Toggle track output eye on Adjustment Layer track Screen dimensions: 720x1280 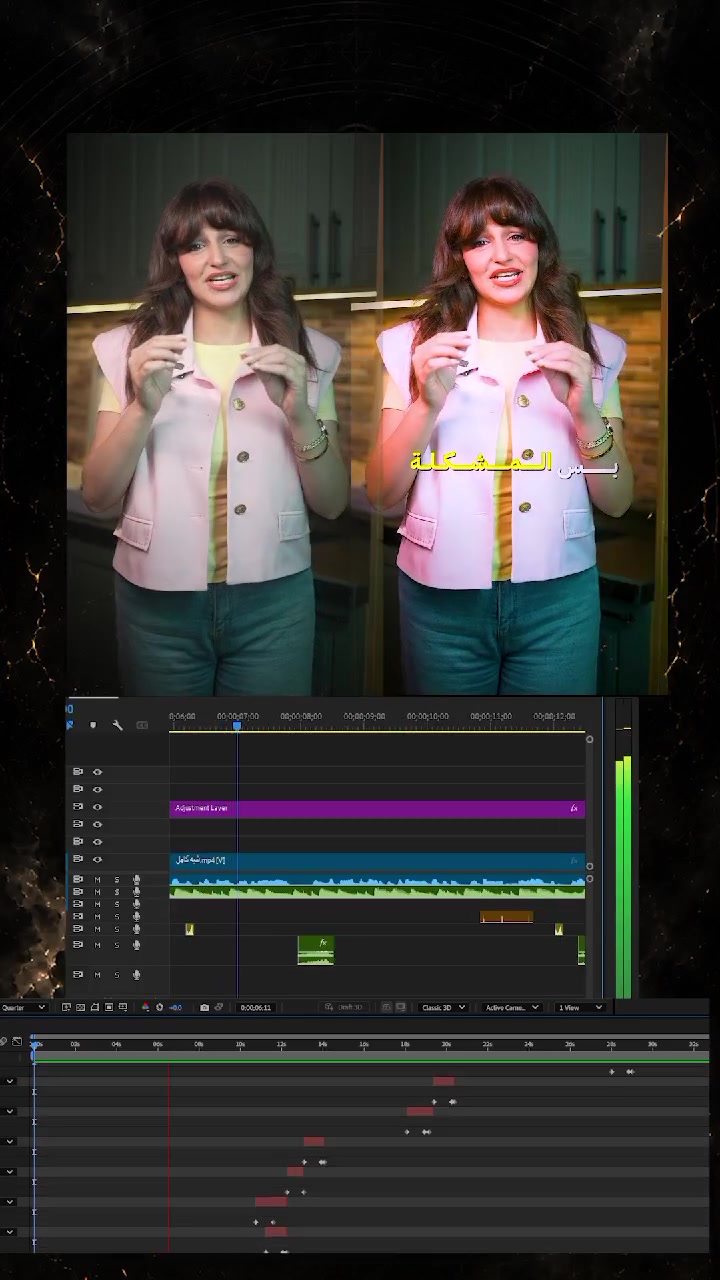(97, 807)
